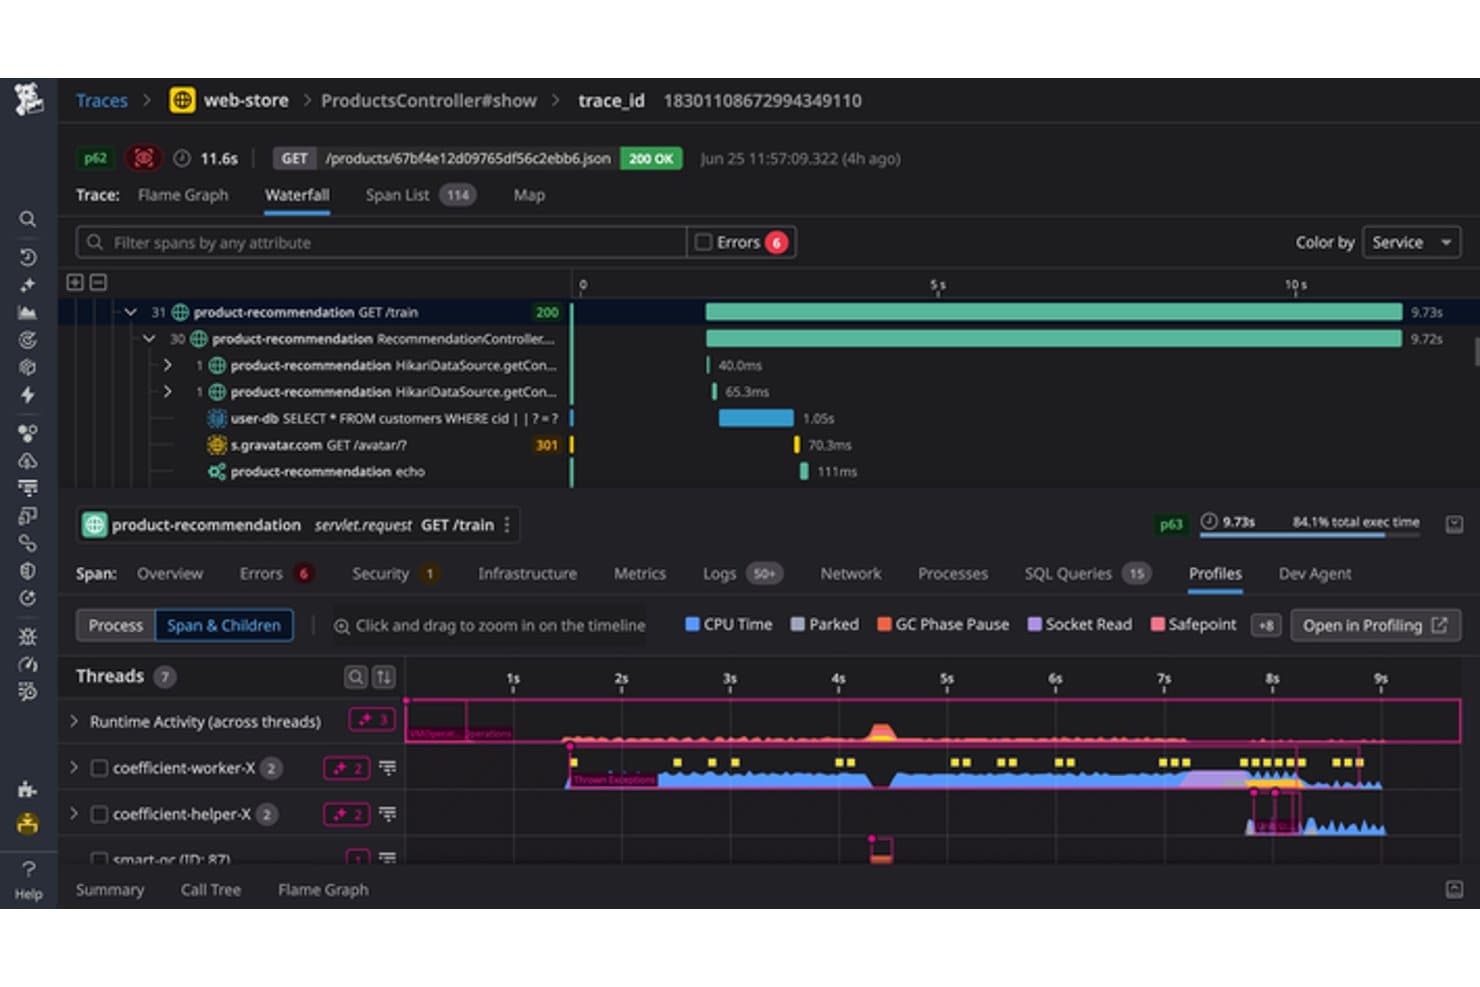Select the Process toggle option

(116, 625)
